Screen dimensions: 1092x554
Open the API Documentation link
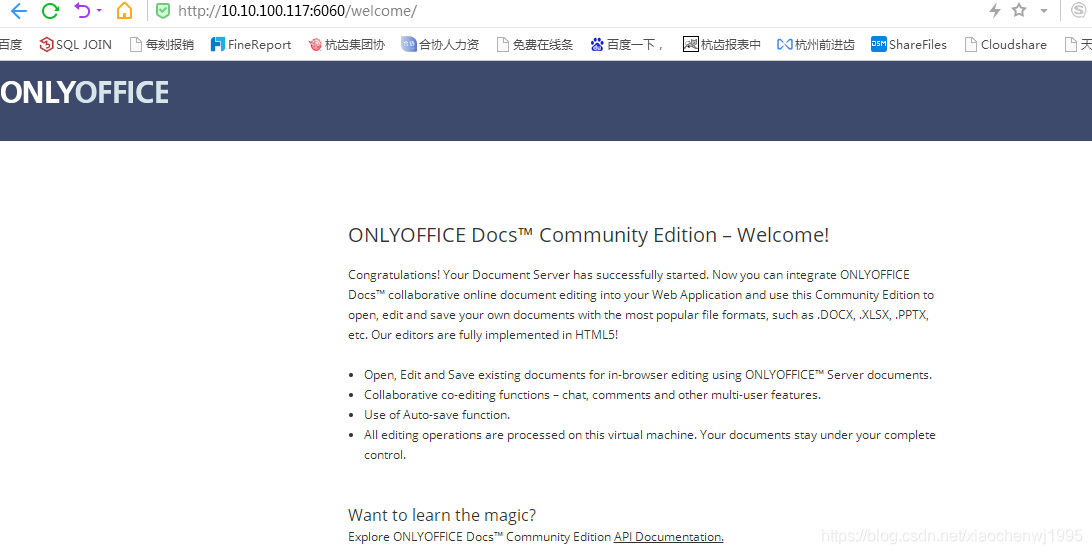[x=669, y=537]
